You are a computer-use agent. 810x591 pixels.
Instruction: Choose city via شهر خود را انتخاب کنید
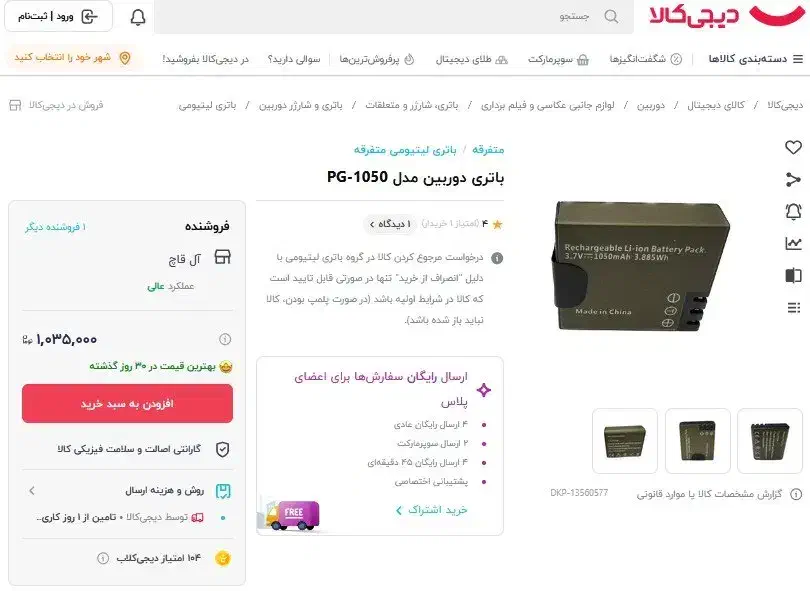pyautogui.click(x=72, y=57)
